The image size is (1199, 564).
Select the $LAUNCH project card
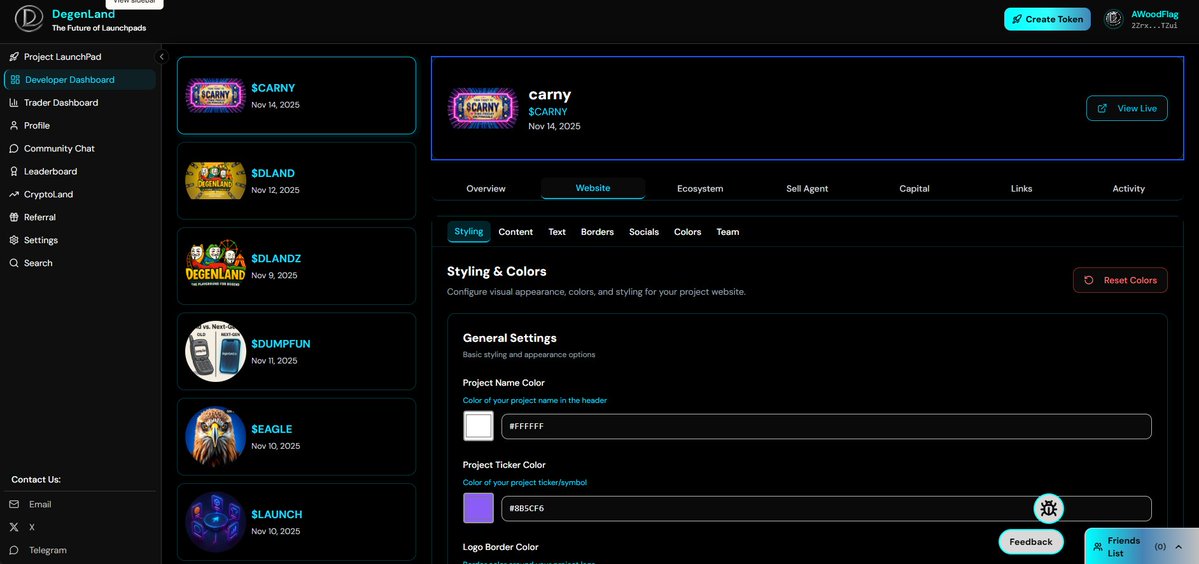[x=297, y=522]
